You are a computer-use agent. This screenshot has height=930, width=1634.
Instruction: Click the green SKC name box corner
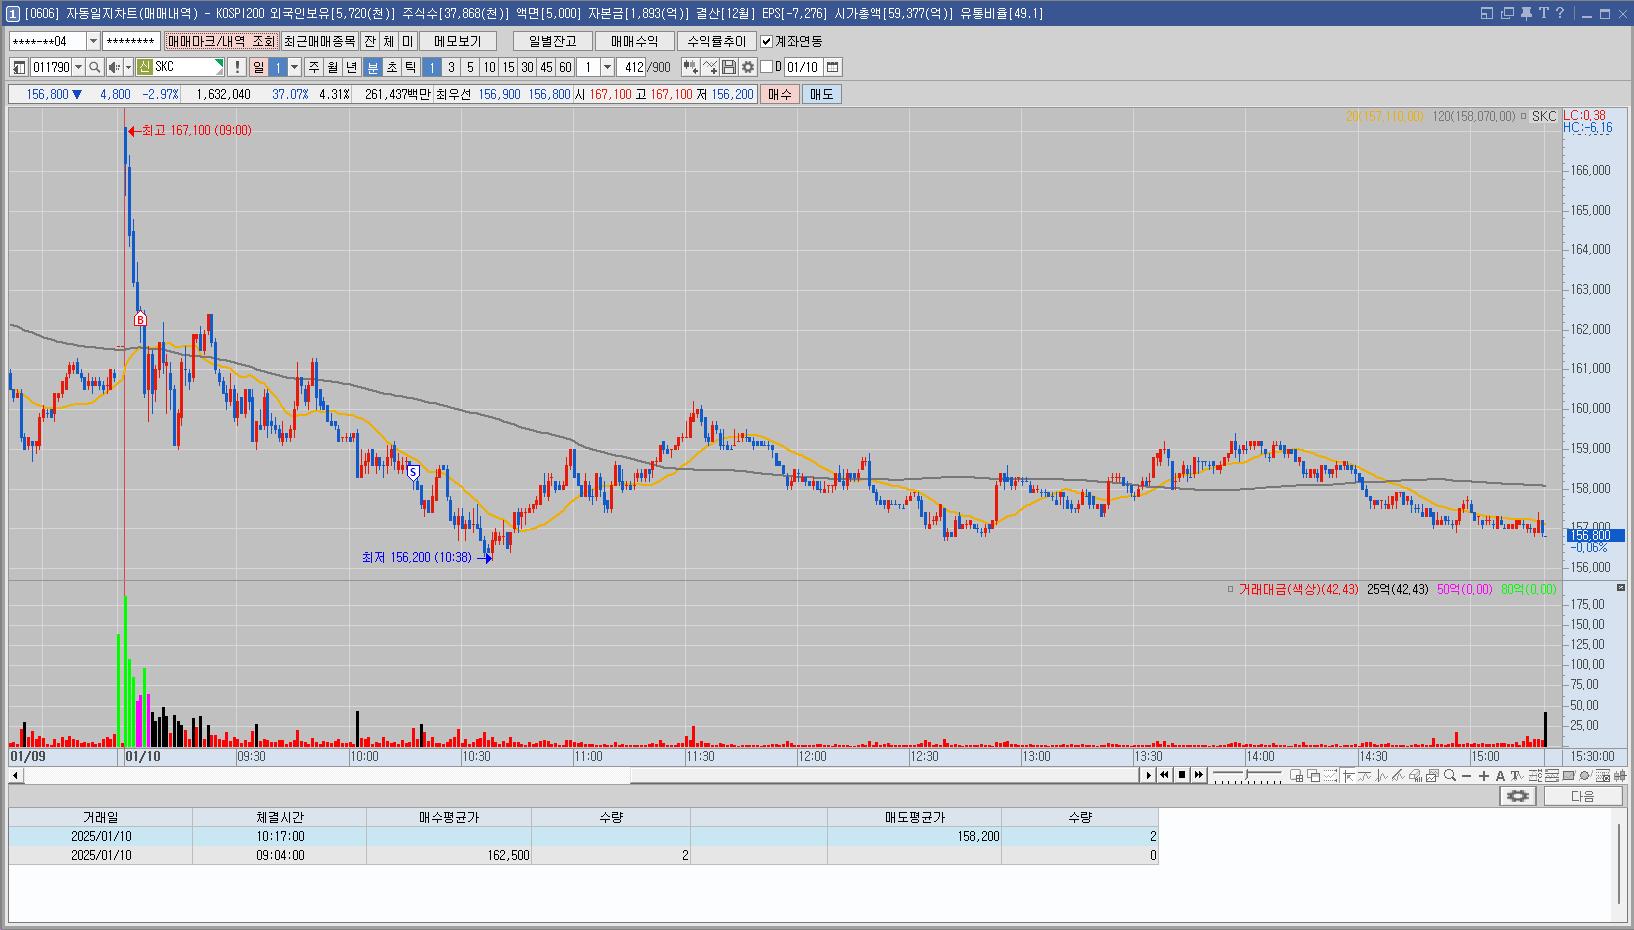pos(219,63)
